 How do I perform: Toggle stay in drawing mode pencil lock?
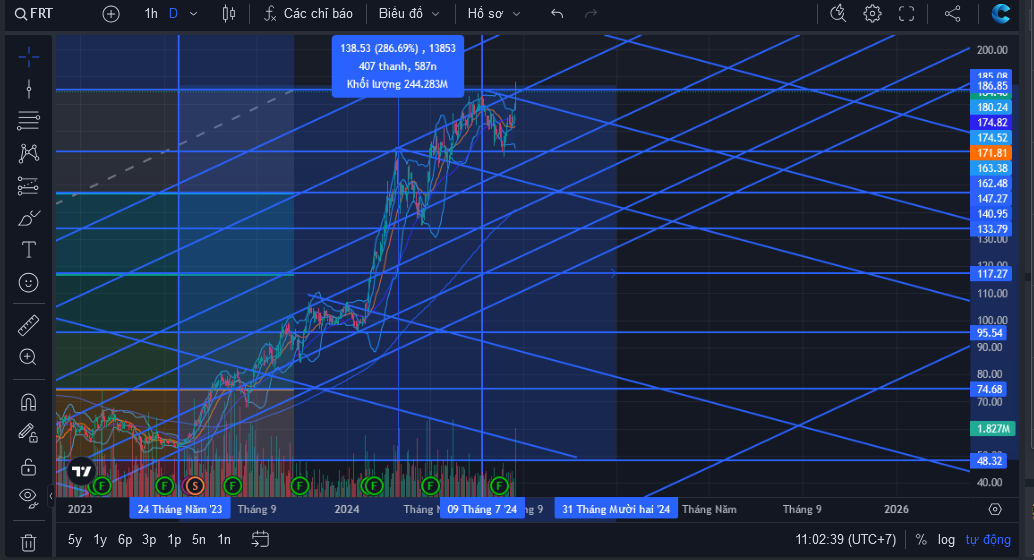(x=28, y=433)
